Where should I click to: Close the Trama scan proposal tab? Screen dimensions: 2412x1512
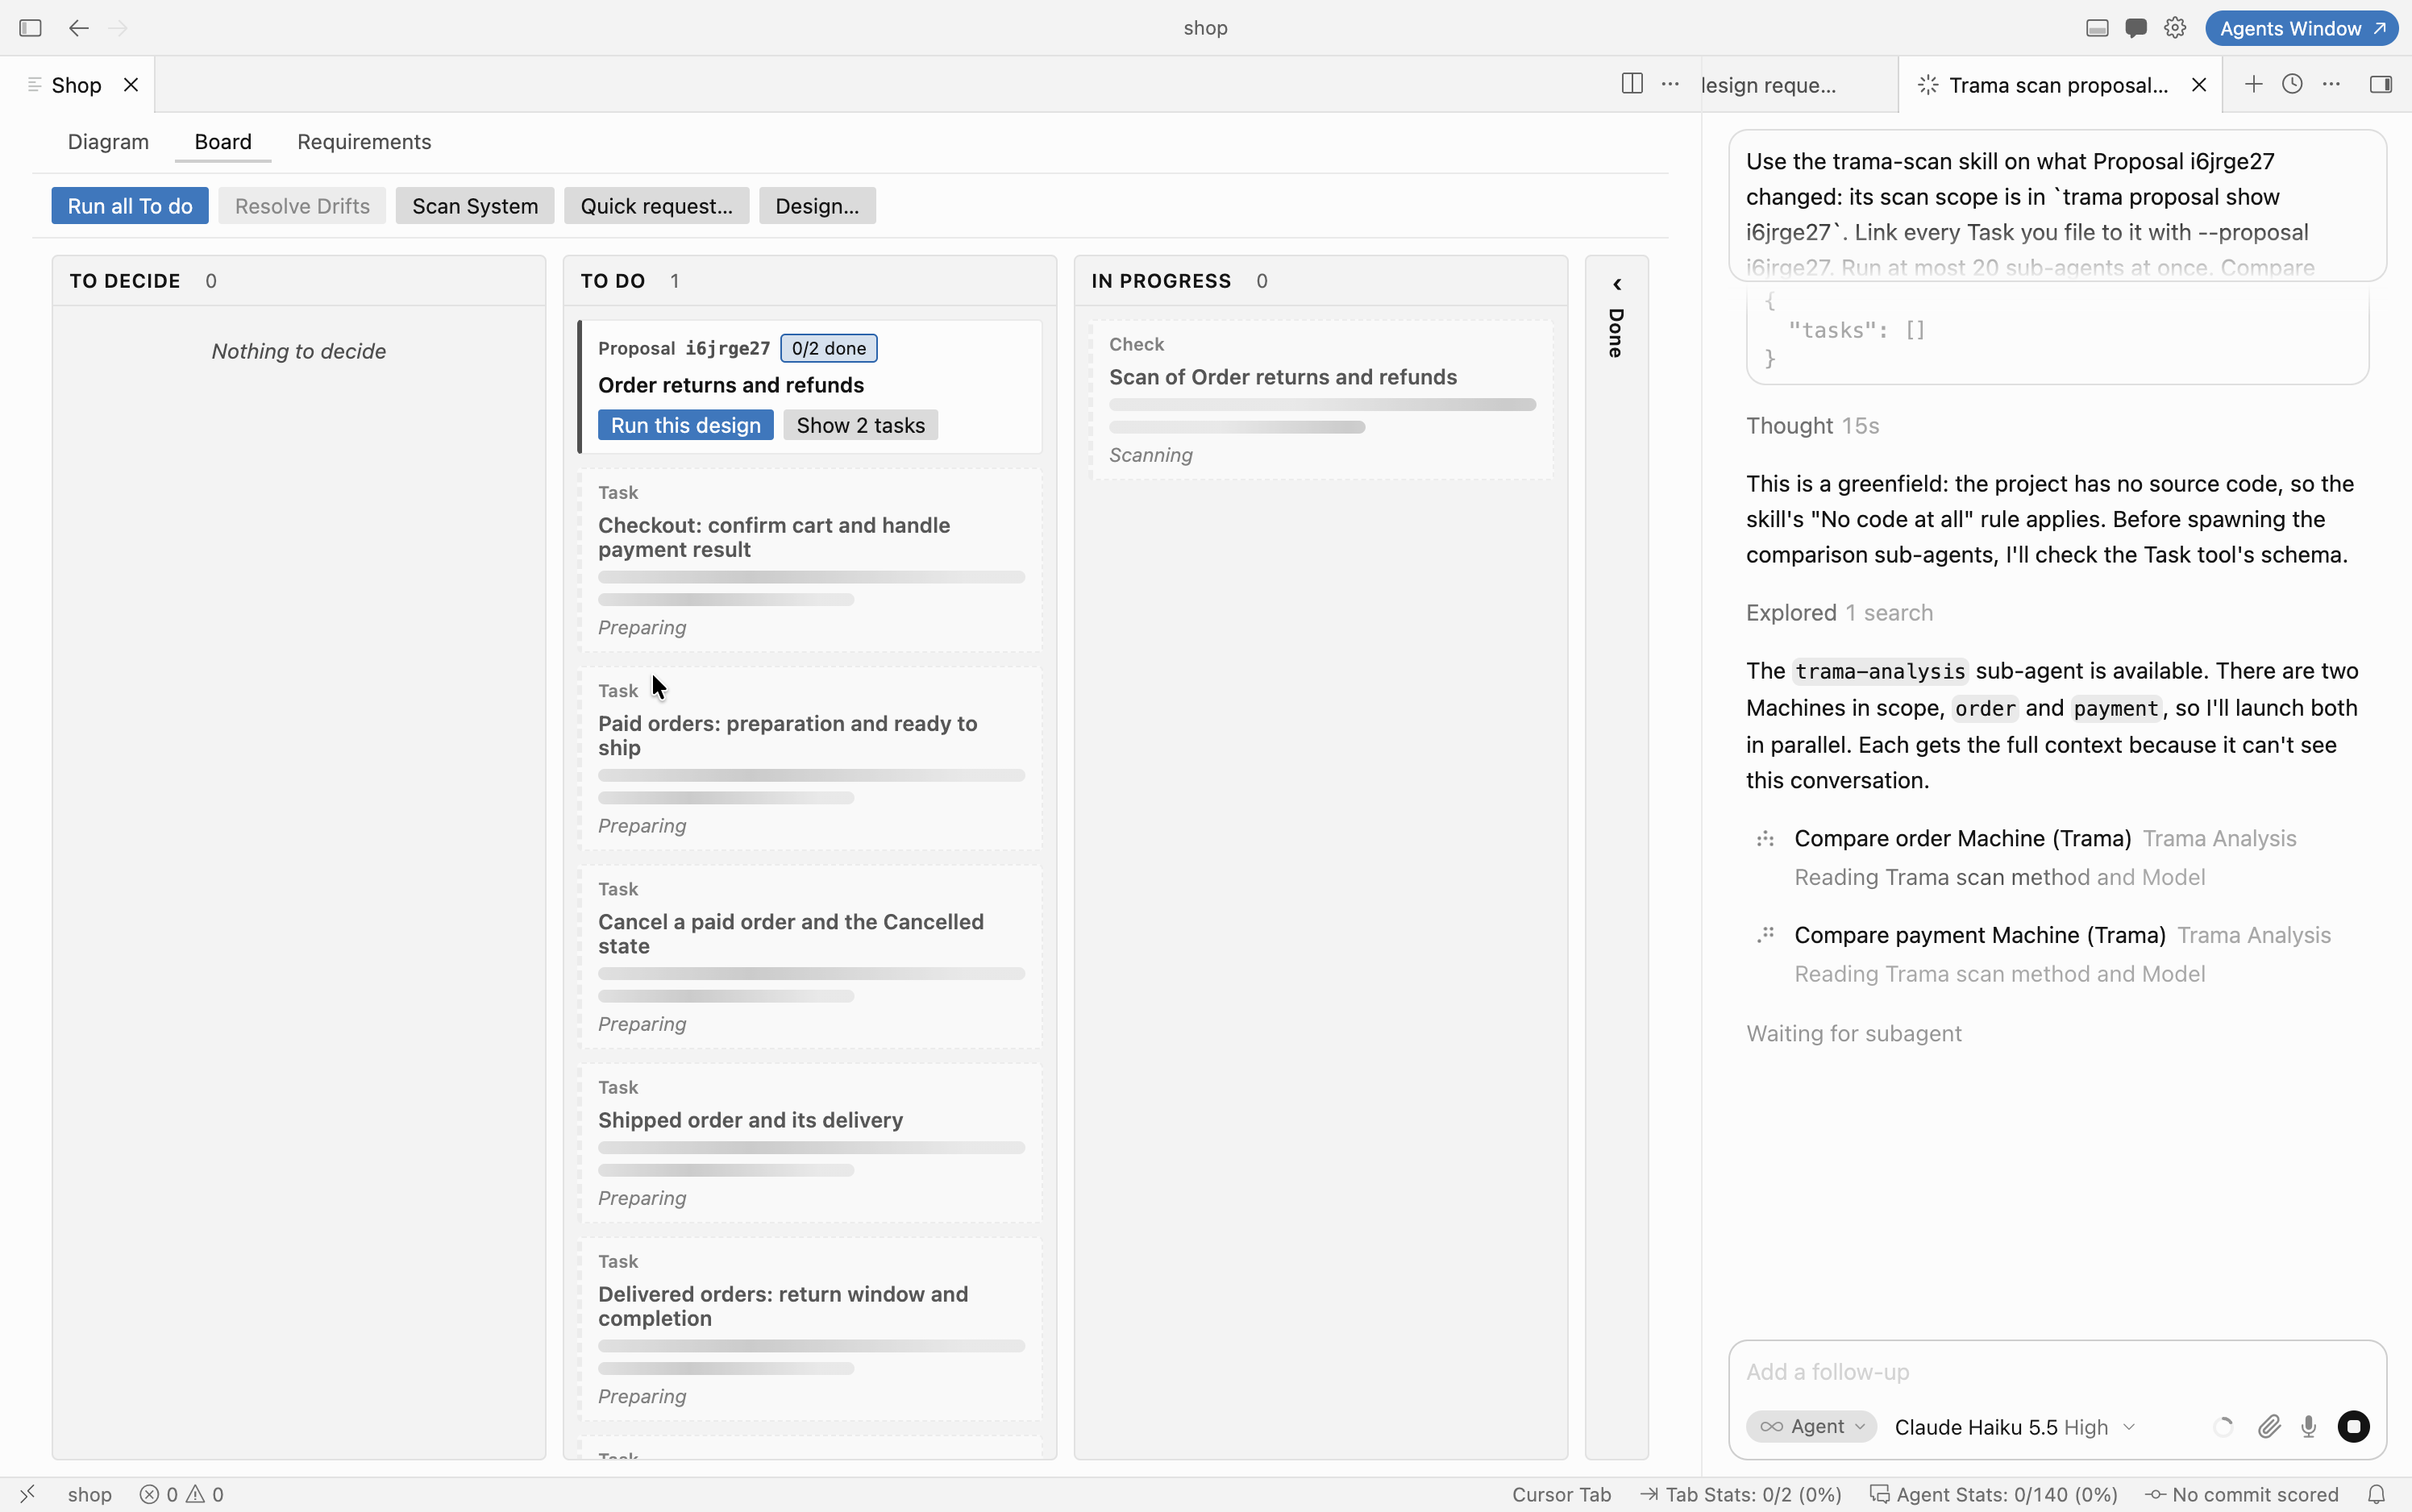point(2199,85)
